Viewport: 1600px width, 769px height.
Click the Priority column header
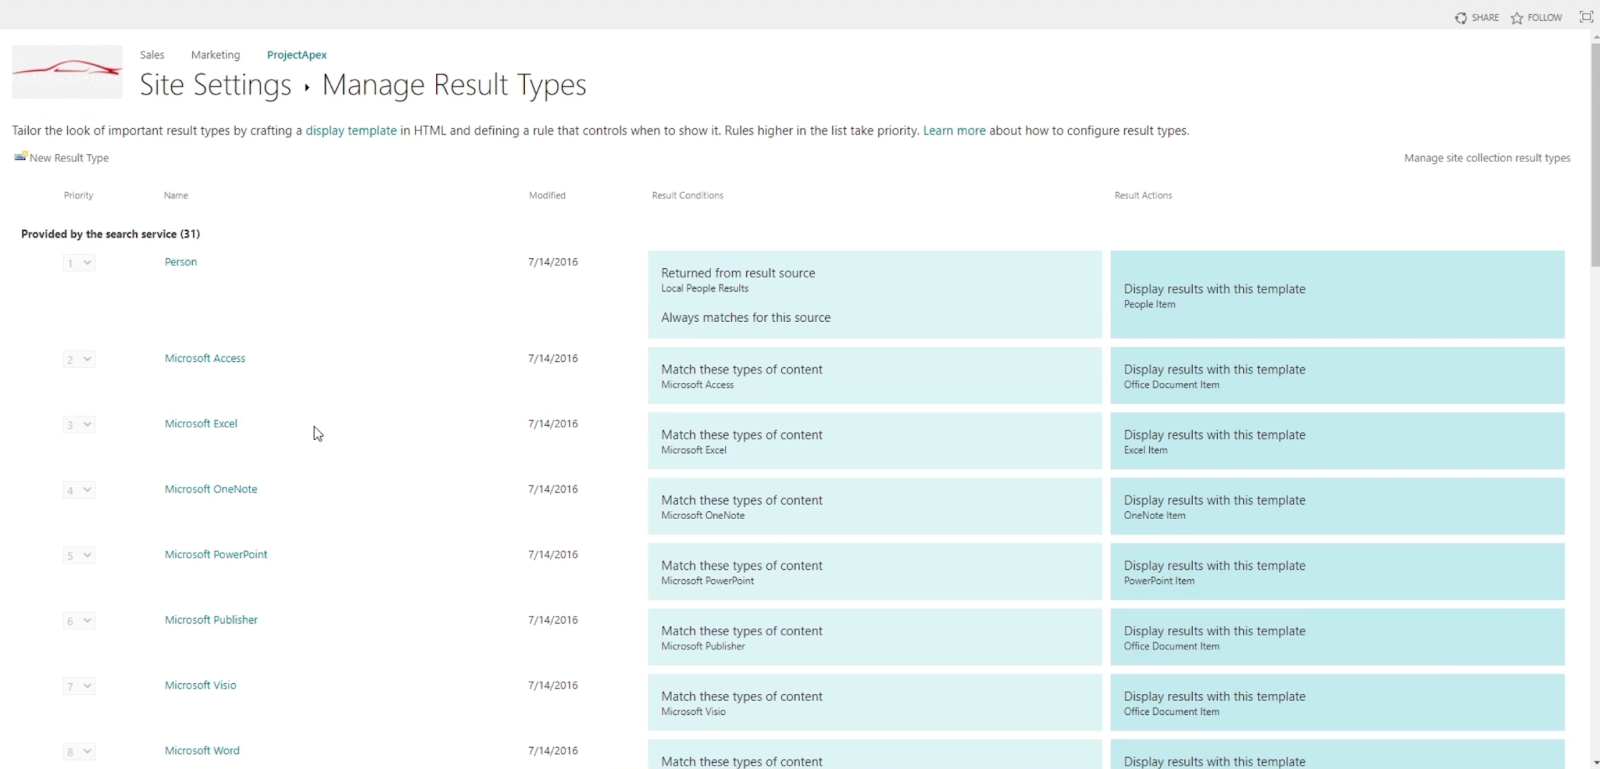click(79, 196)
